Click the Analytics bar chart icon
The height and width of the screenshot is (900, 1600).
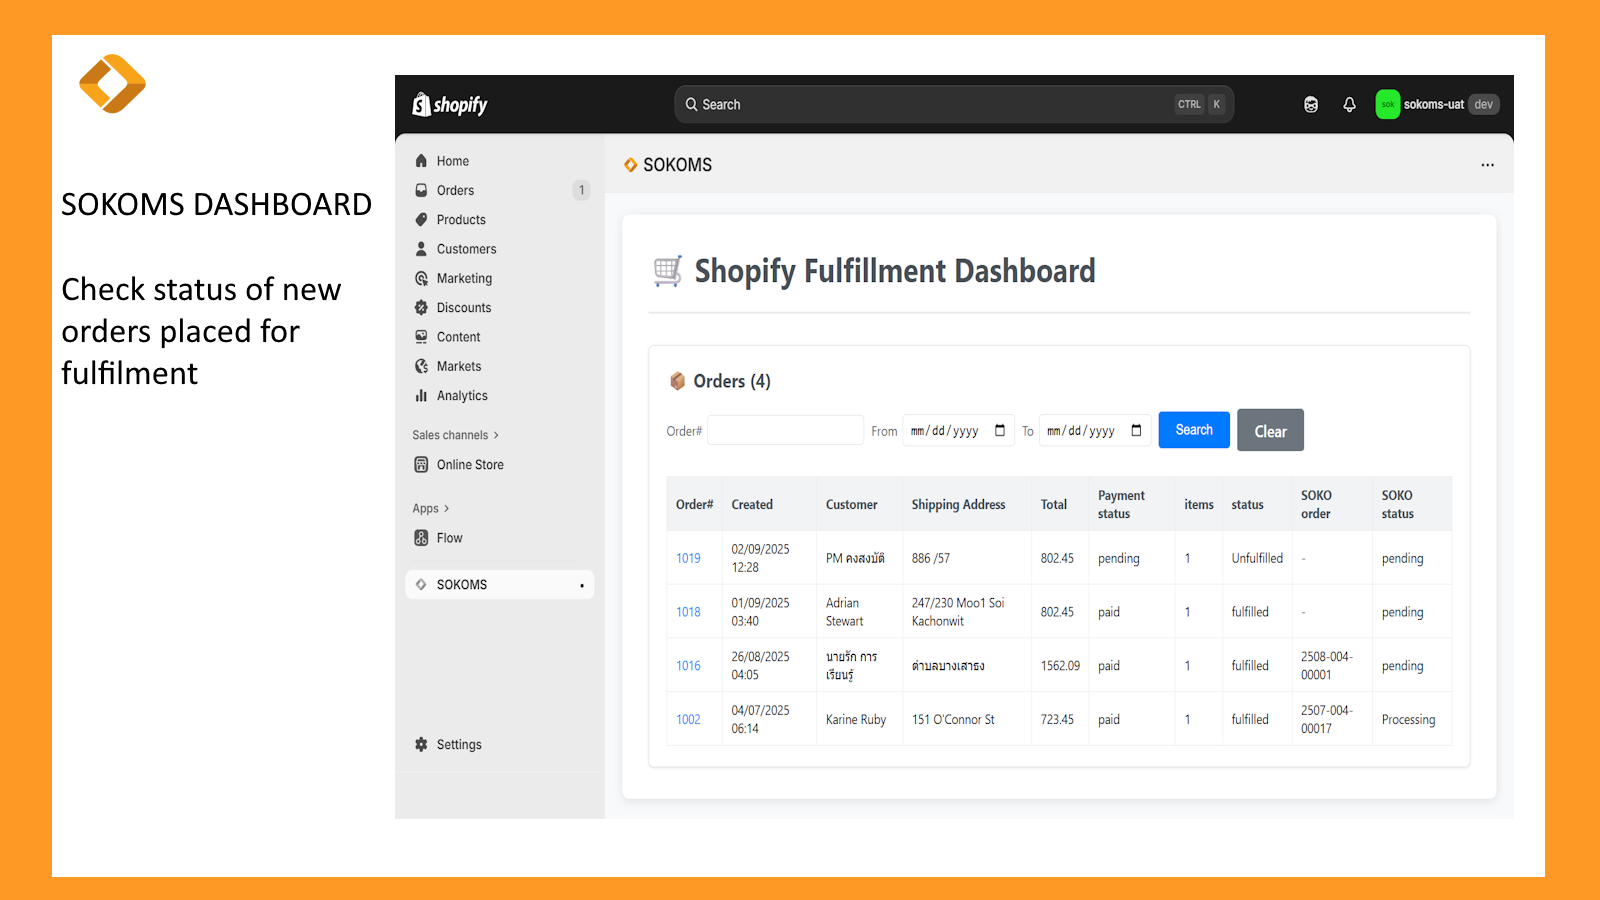coord(421,396)
